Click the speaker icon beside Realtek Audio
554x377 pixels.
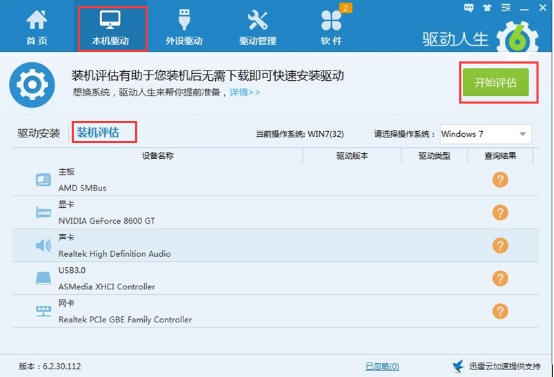(43, 246)
